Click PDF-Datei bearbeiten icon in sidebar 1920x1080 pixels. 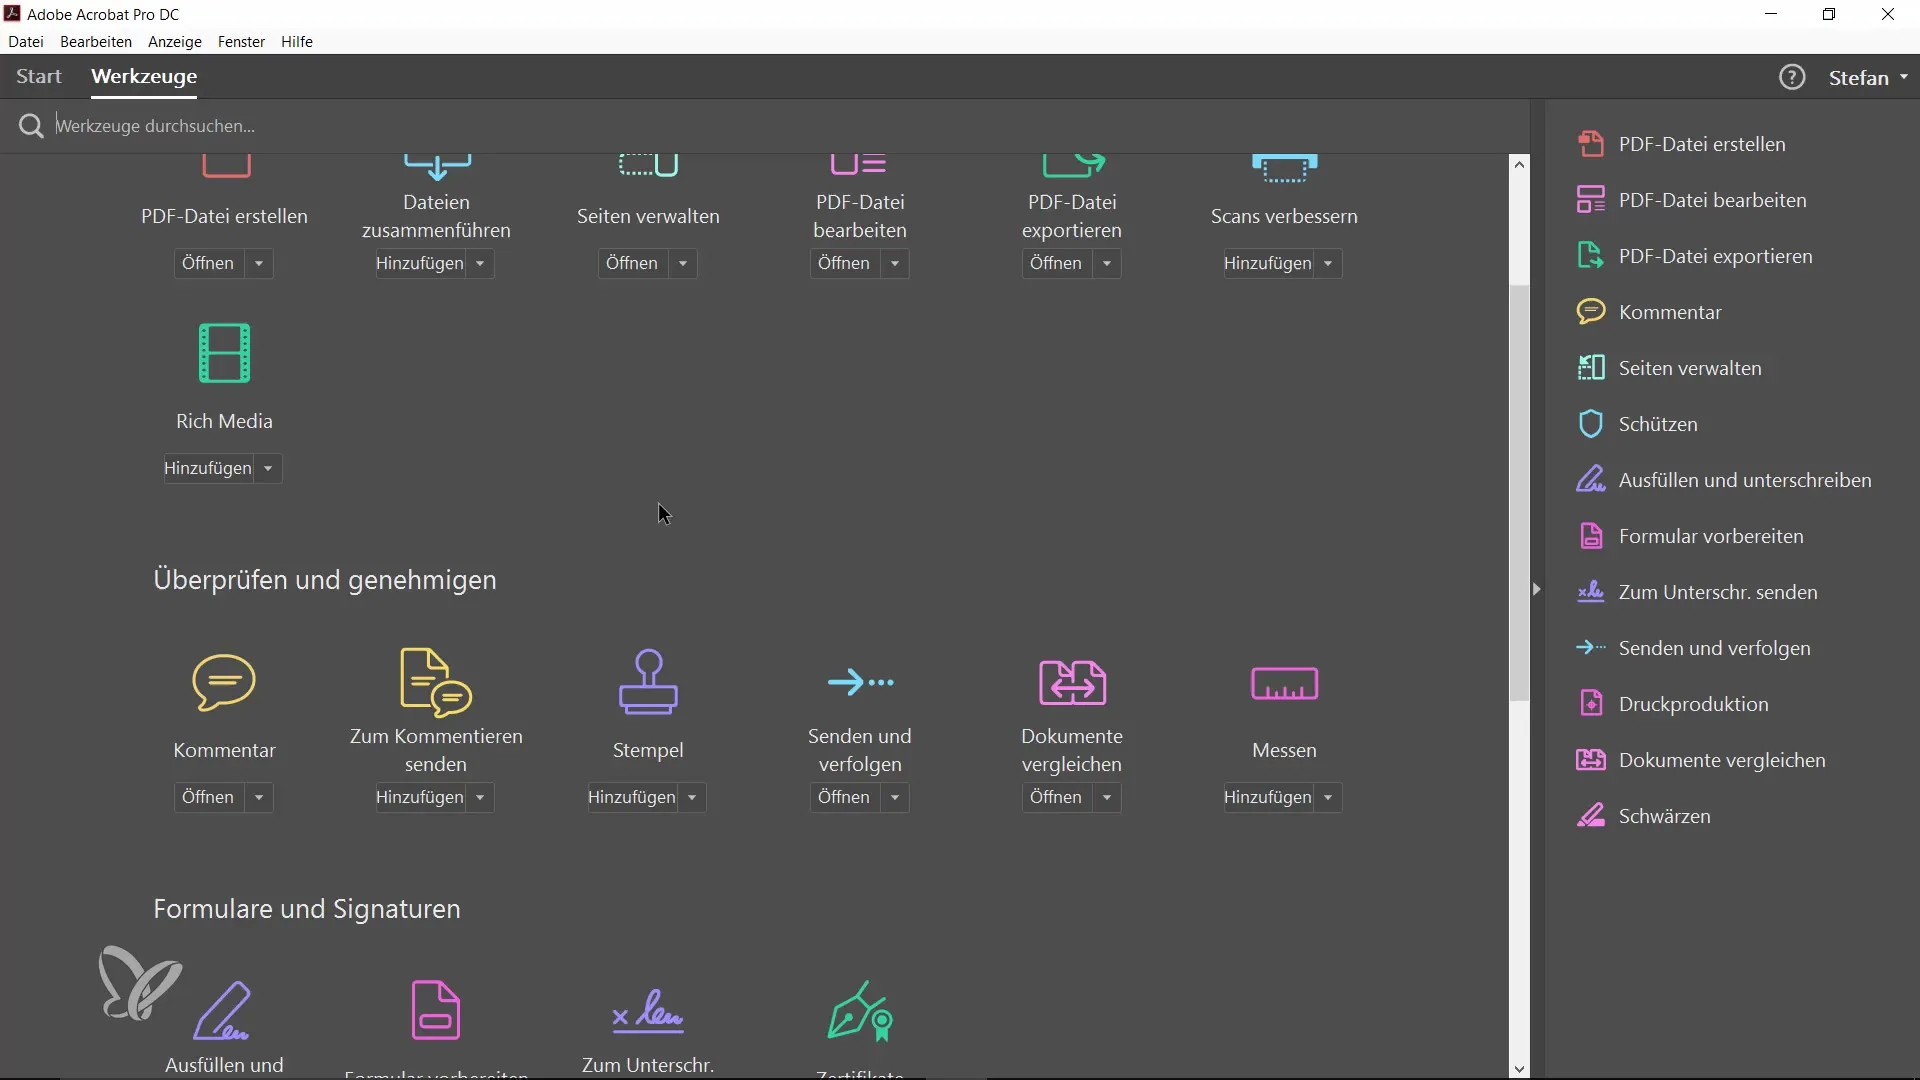1590,200
